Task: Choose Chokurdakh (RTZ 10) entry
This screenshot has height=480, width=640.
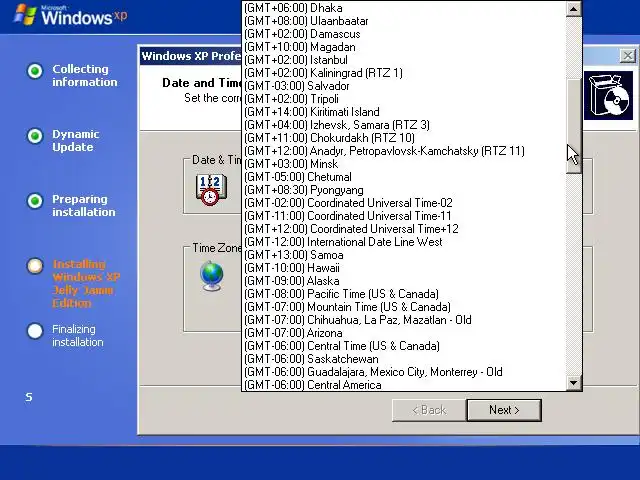Action: click(404, 138)
